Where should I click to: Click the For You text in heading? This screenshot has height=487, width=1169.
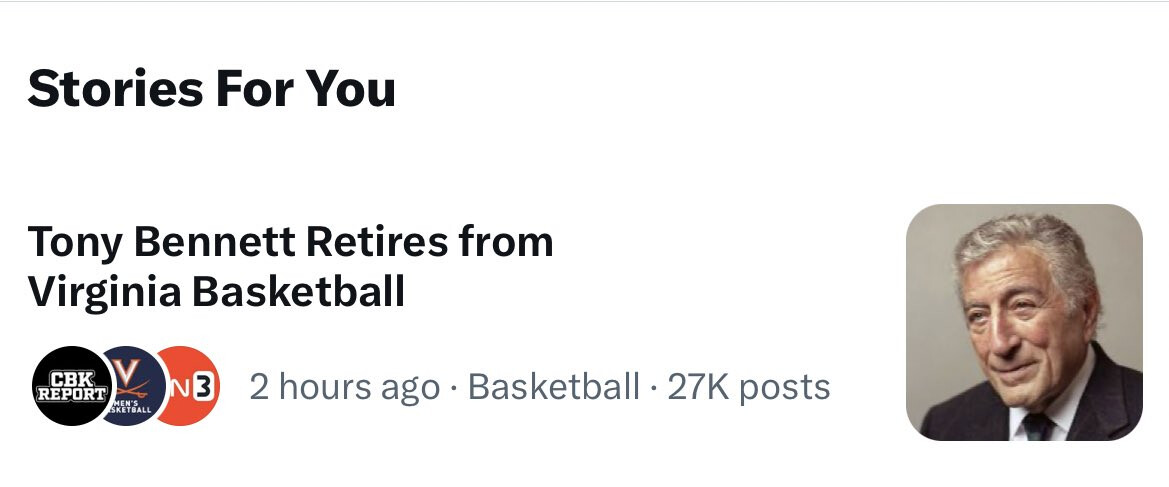(301, 88)
